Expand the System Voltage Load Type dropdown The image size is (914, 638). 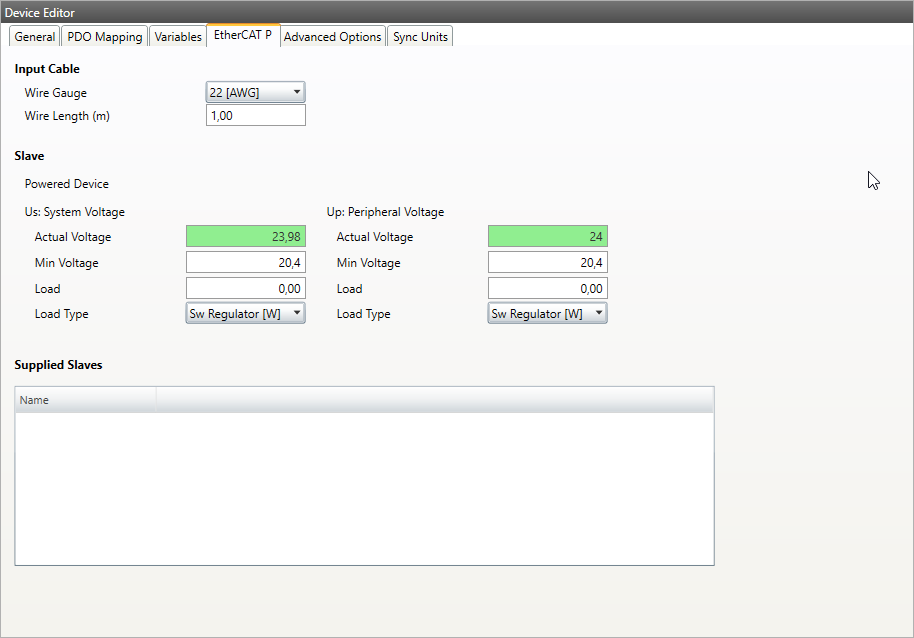(x=245, y=313)
